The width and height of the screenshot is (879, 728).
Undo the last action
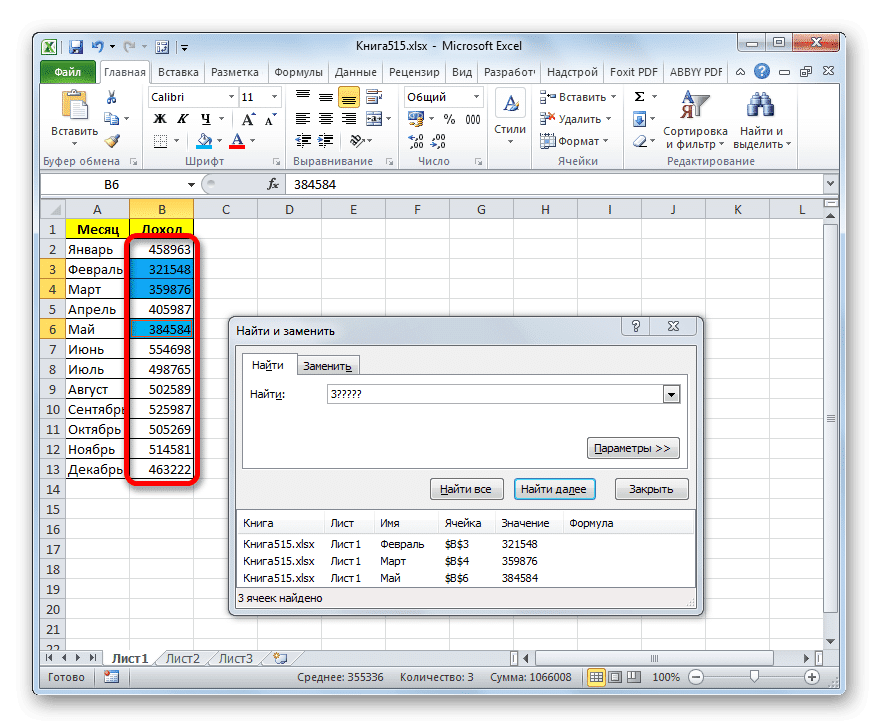(x=98, y=47)
